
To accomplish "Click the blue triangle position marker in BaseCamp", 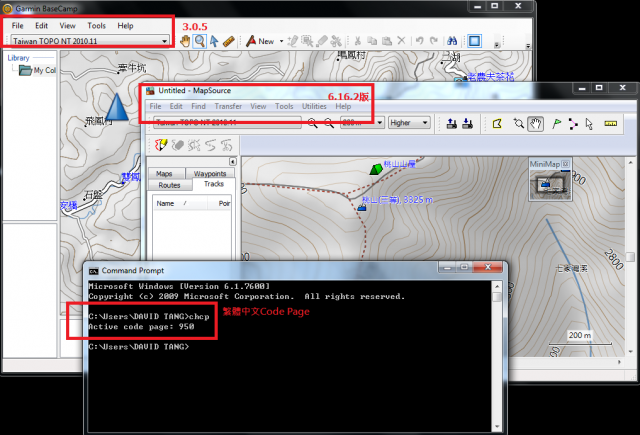I will 117,107.
